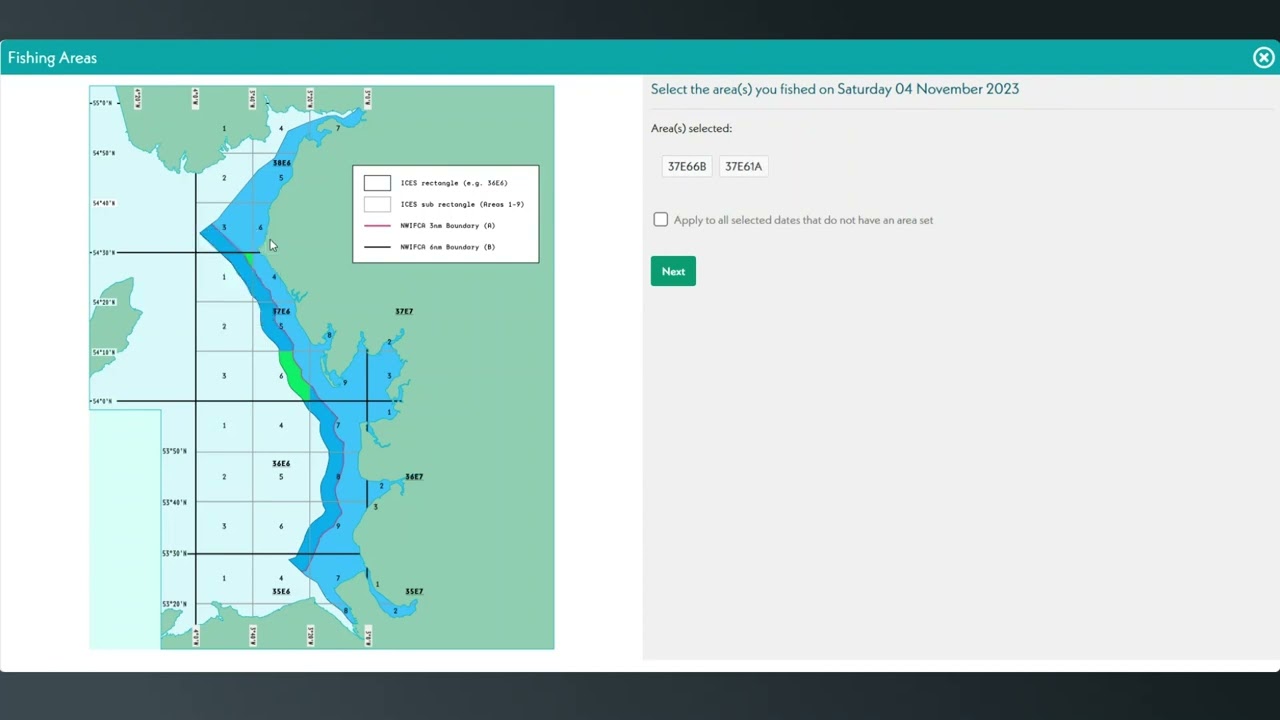Tick 'Apply to all selected dates' checkbox
Viewport: 1280px width, 720px height.
[x=660, y=219]
